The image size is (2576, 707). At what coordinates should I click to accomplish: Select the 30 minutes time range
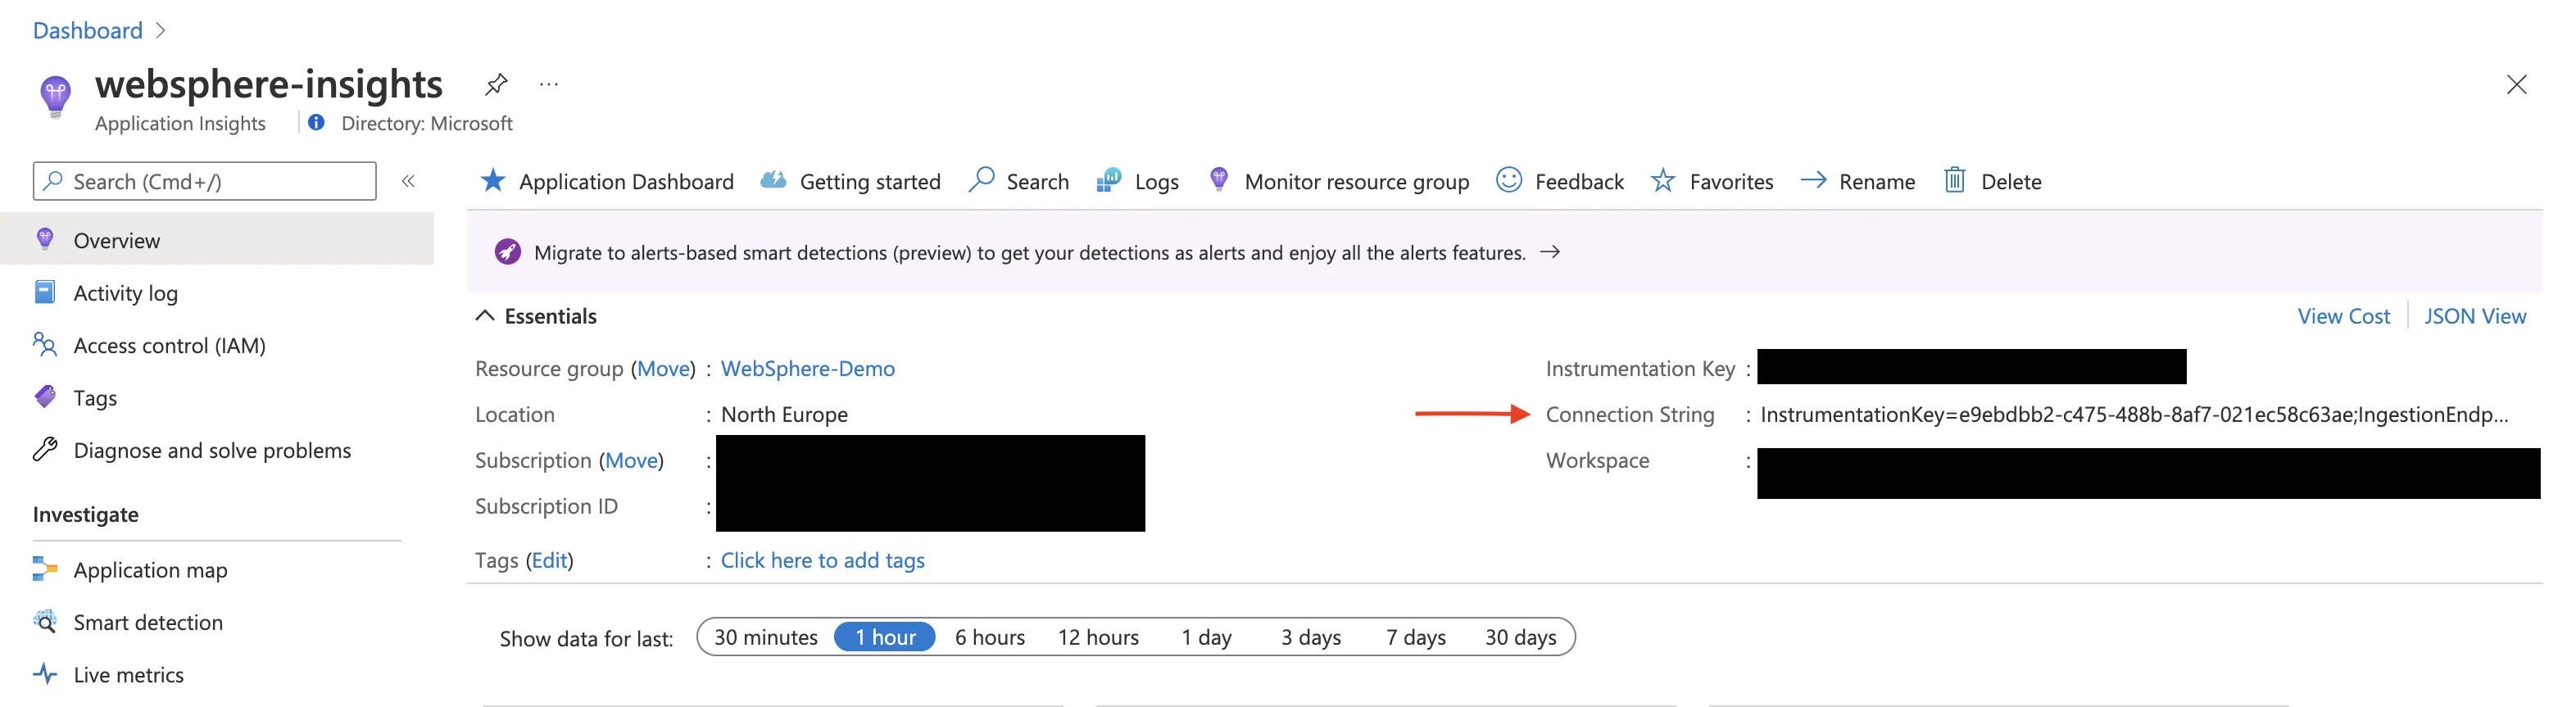[766, 637]
